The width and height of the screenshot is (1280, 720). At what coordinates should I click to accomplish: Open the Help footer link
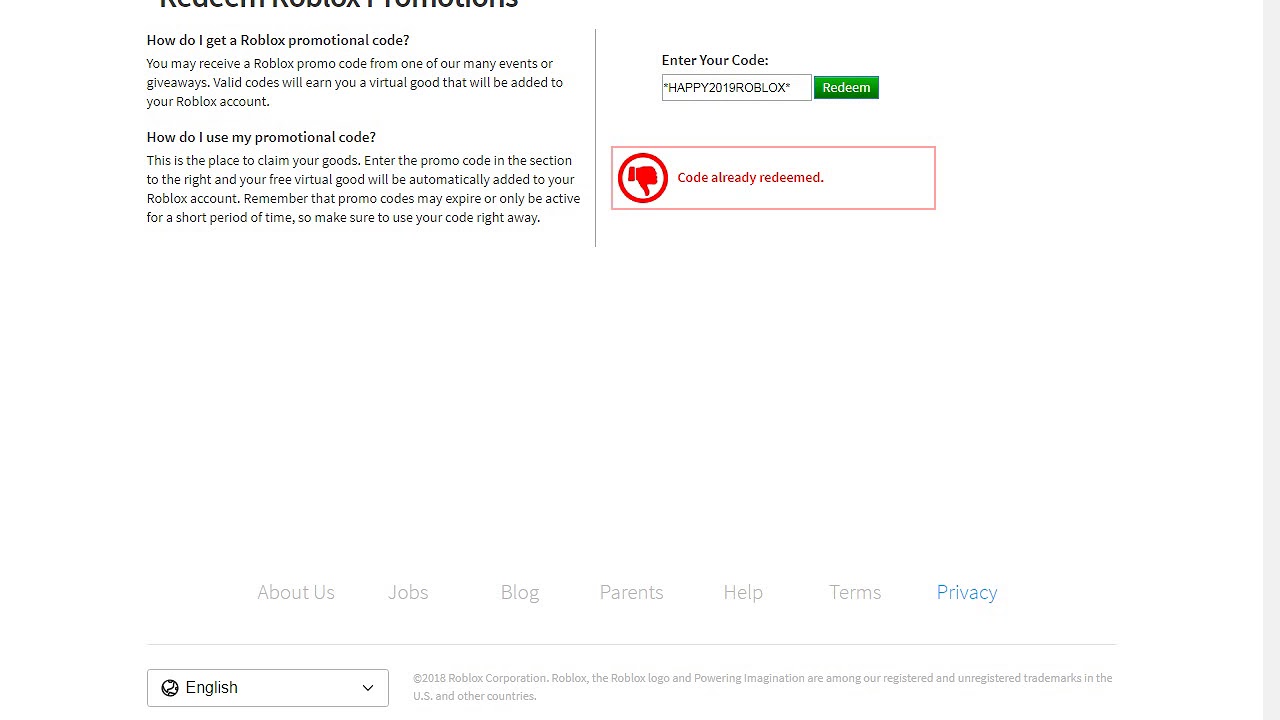pyautogui.click(x=743, y=592)
